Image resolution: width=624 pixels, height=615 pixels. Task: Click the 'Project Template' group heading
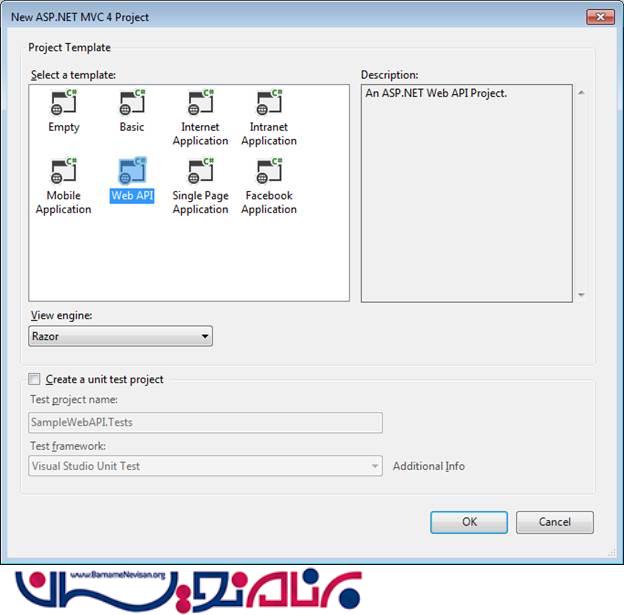coord(69,47)
